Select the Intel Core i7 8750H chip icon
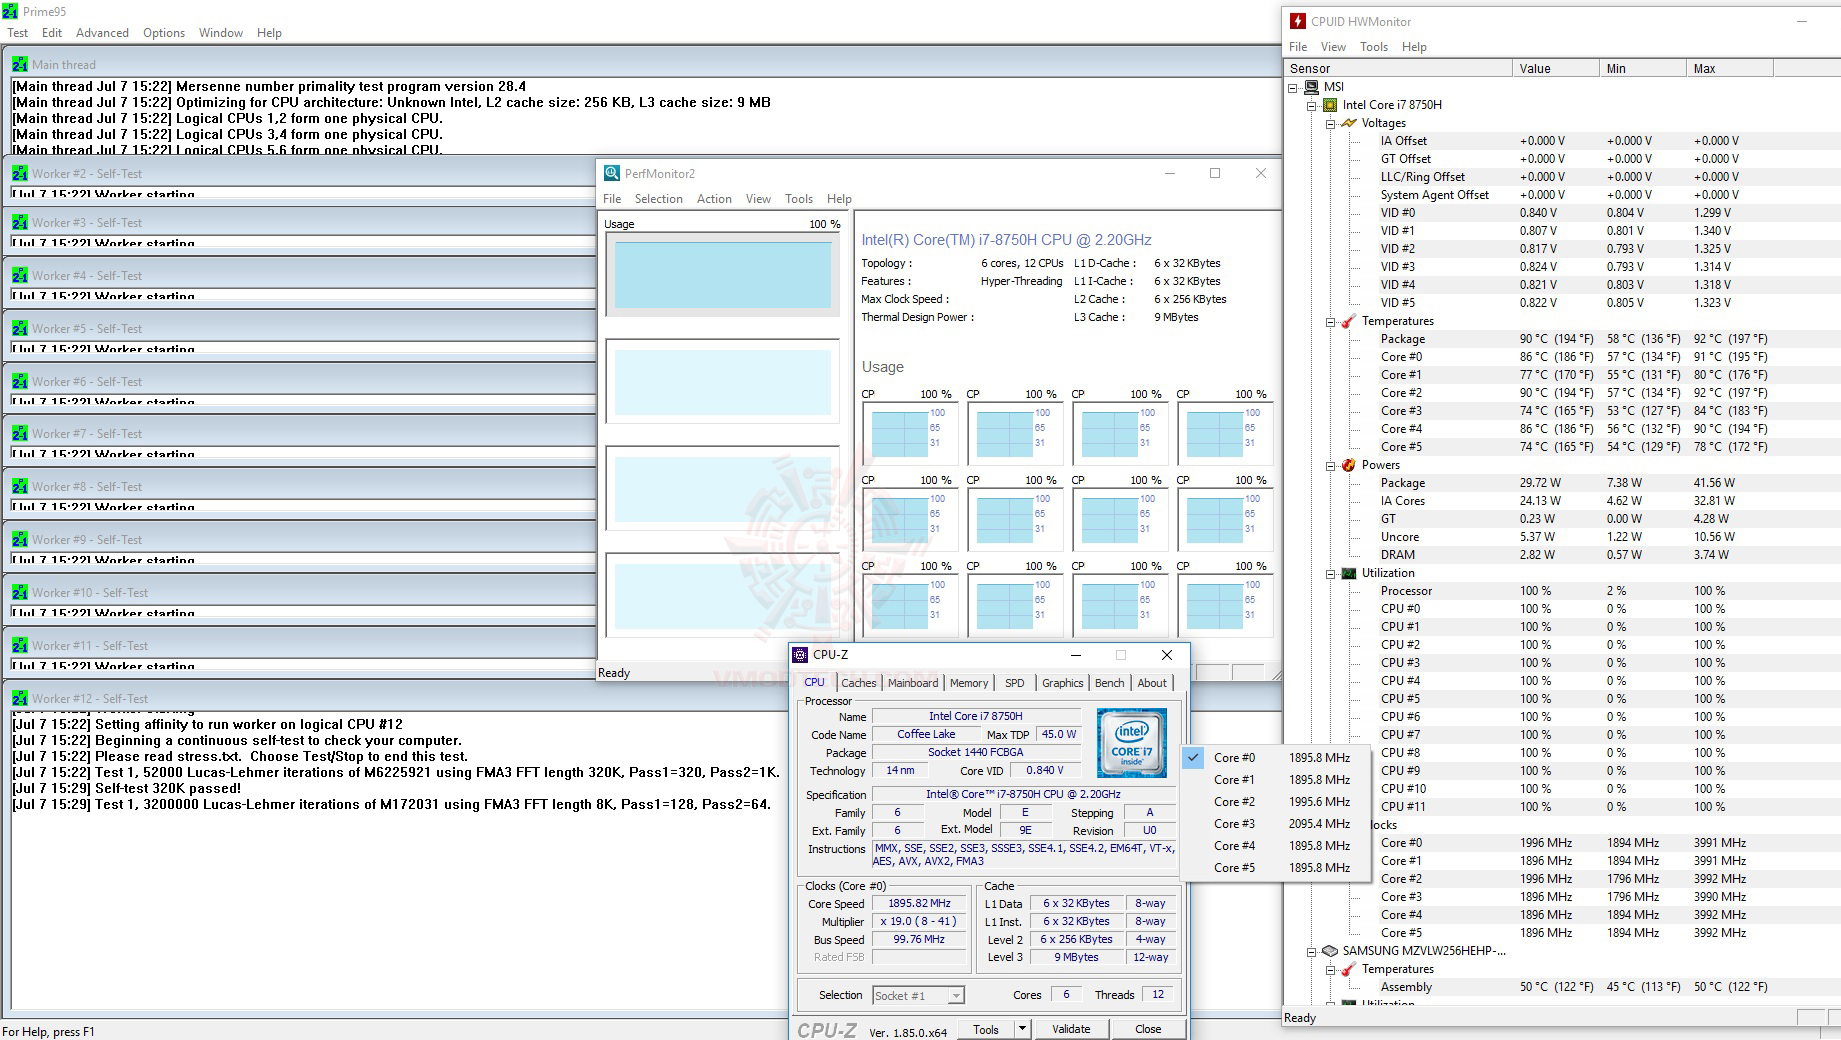 tap(1330, 105)
